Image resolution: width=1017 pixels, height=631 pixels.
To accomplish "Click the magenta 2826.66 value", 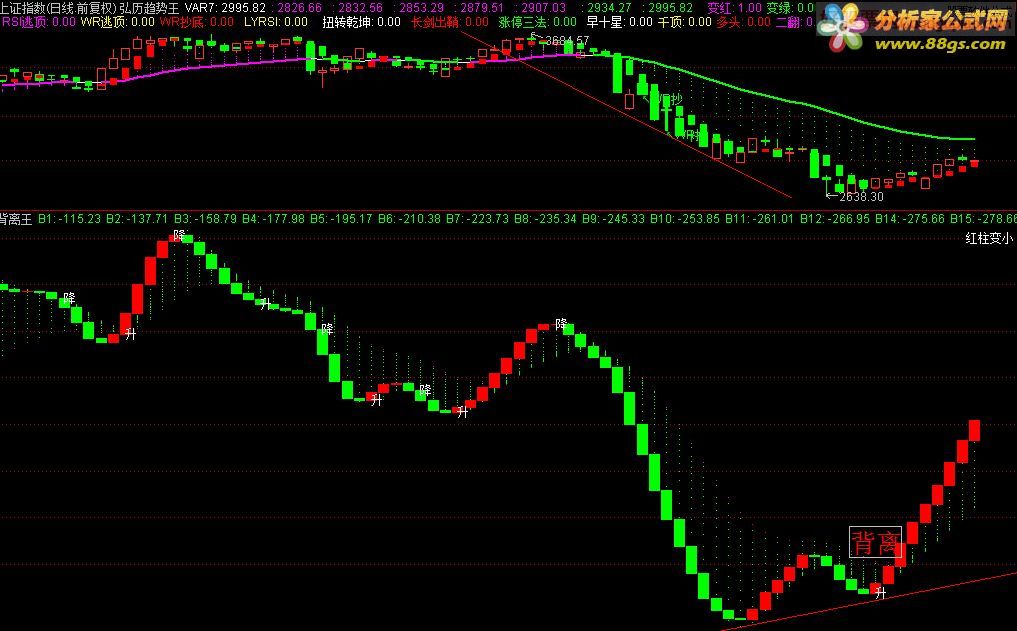I will coord(299,8).
